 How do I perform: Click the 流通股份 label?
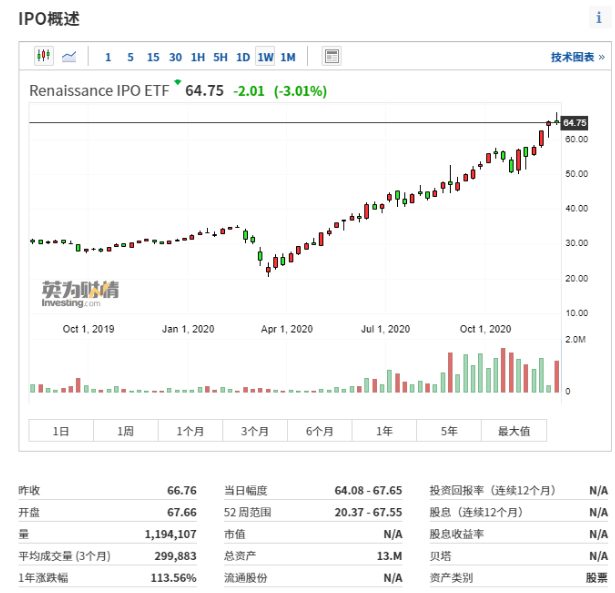point(246,578)
